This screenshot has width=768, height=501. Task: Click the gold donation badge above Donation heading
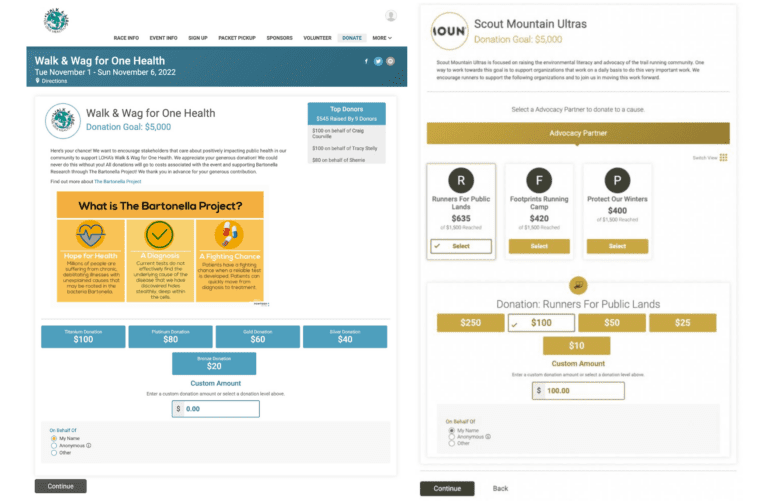578,285
